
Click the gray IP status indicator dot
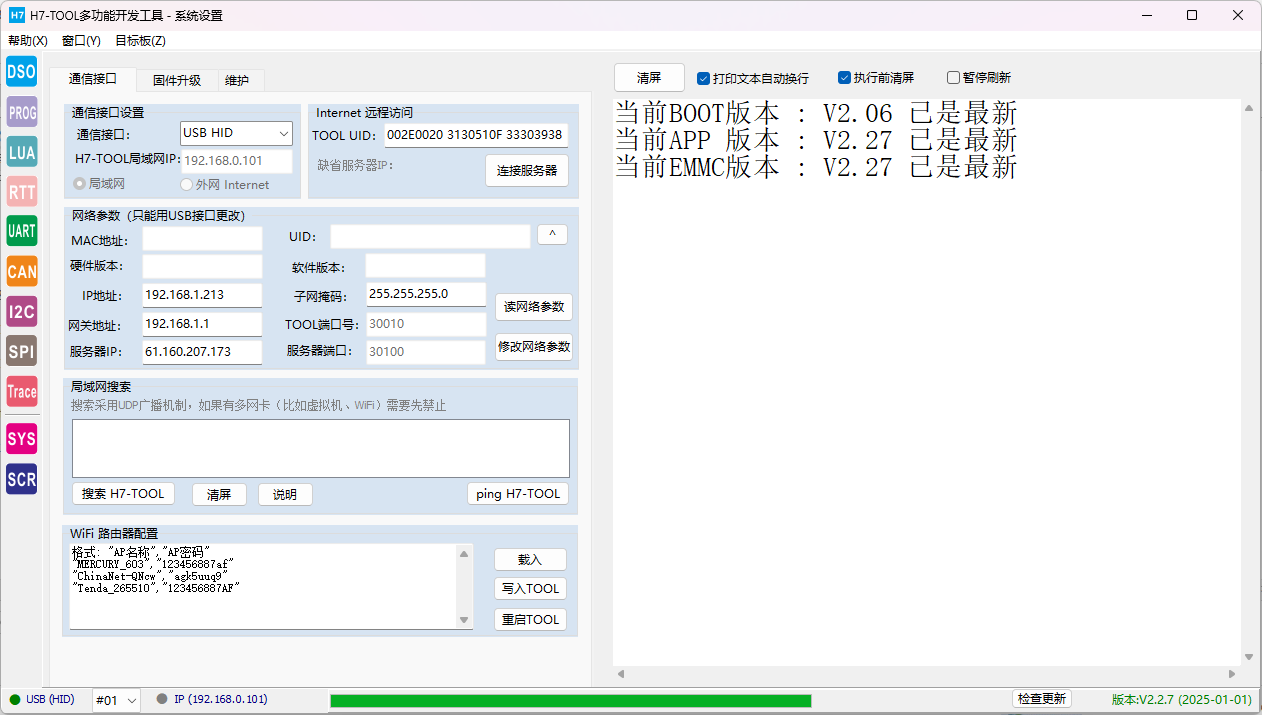click(162, 700)
